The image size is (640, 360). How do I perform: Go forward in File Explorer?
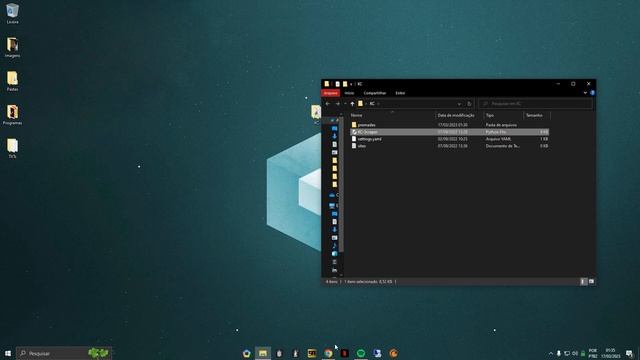[x=337, y=104]
